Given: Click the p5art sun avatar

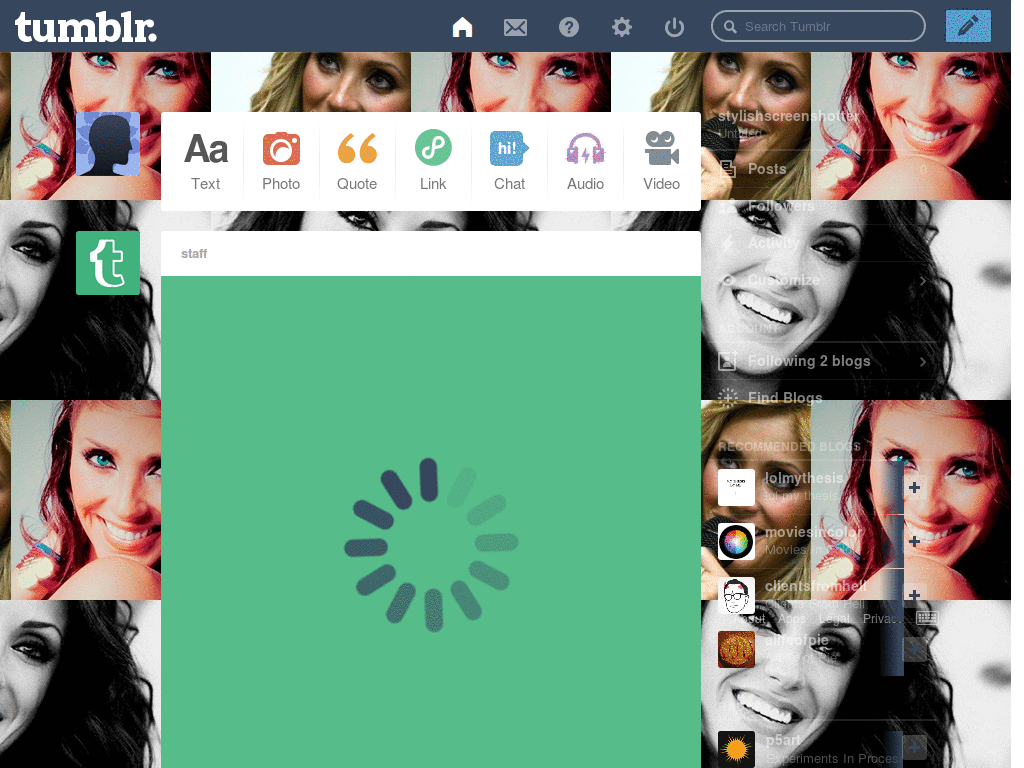Looking at the screenshot, I should (x=736, y=749).
